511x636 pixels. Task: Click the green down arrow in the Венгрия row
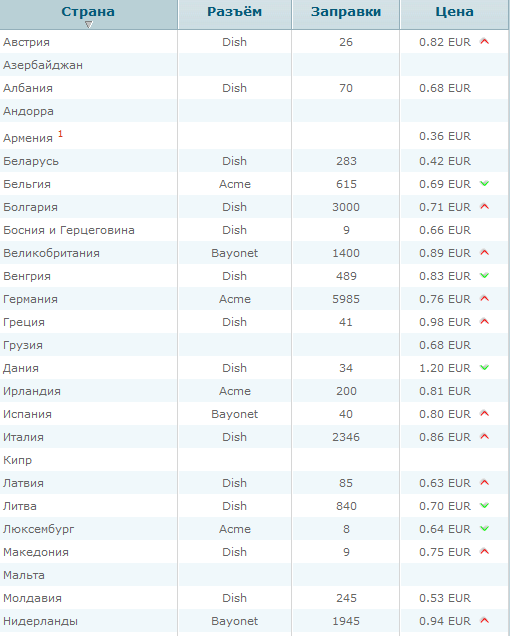click(484, 276)
